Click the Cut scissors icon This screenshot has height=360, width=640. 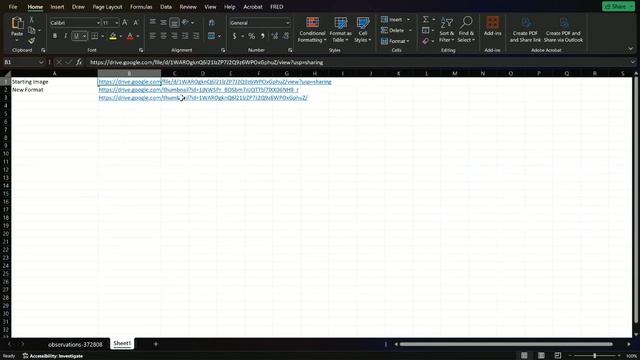(31, 20)
